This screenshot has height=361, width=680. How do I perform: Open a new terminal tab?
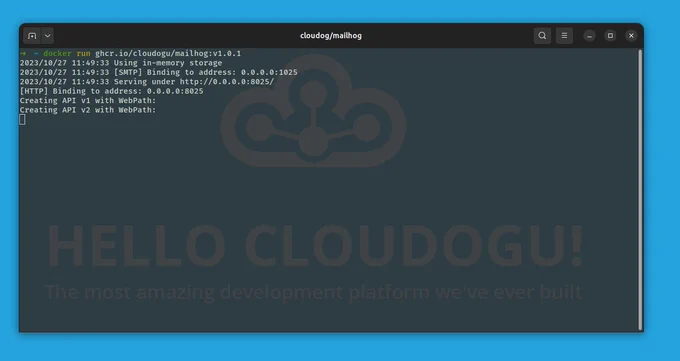tap(32, 36)
